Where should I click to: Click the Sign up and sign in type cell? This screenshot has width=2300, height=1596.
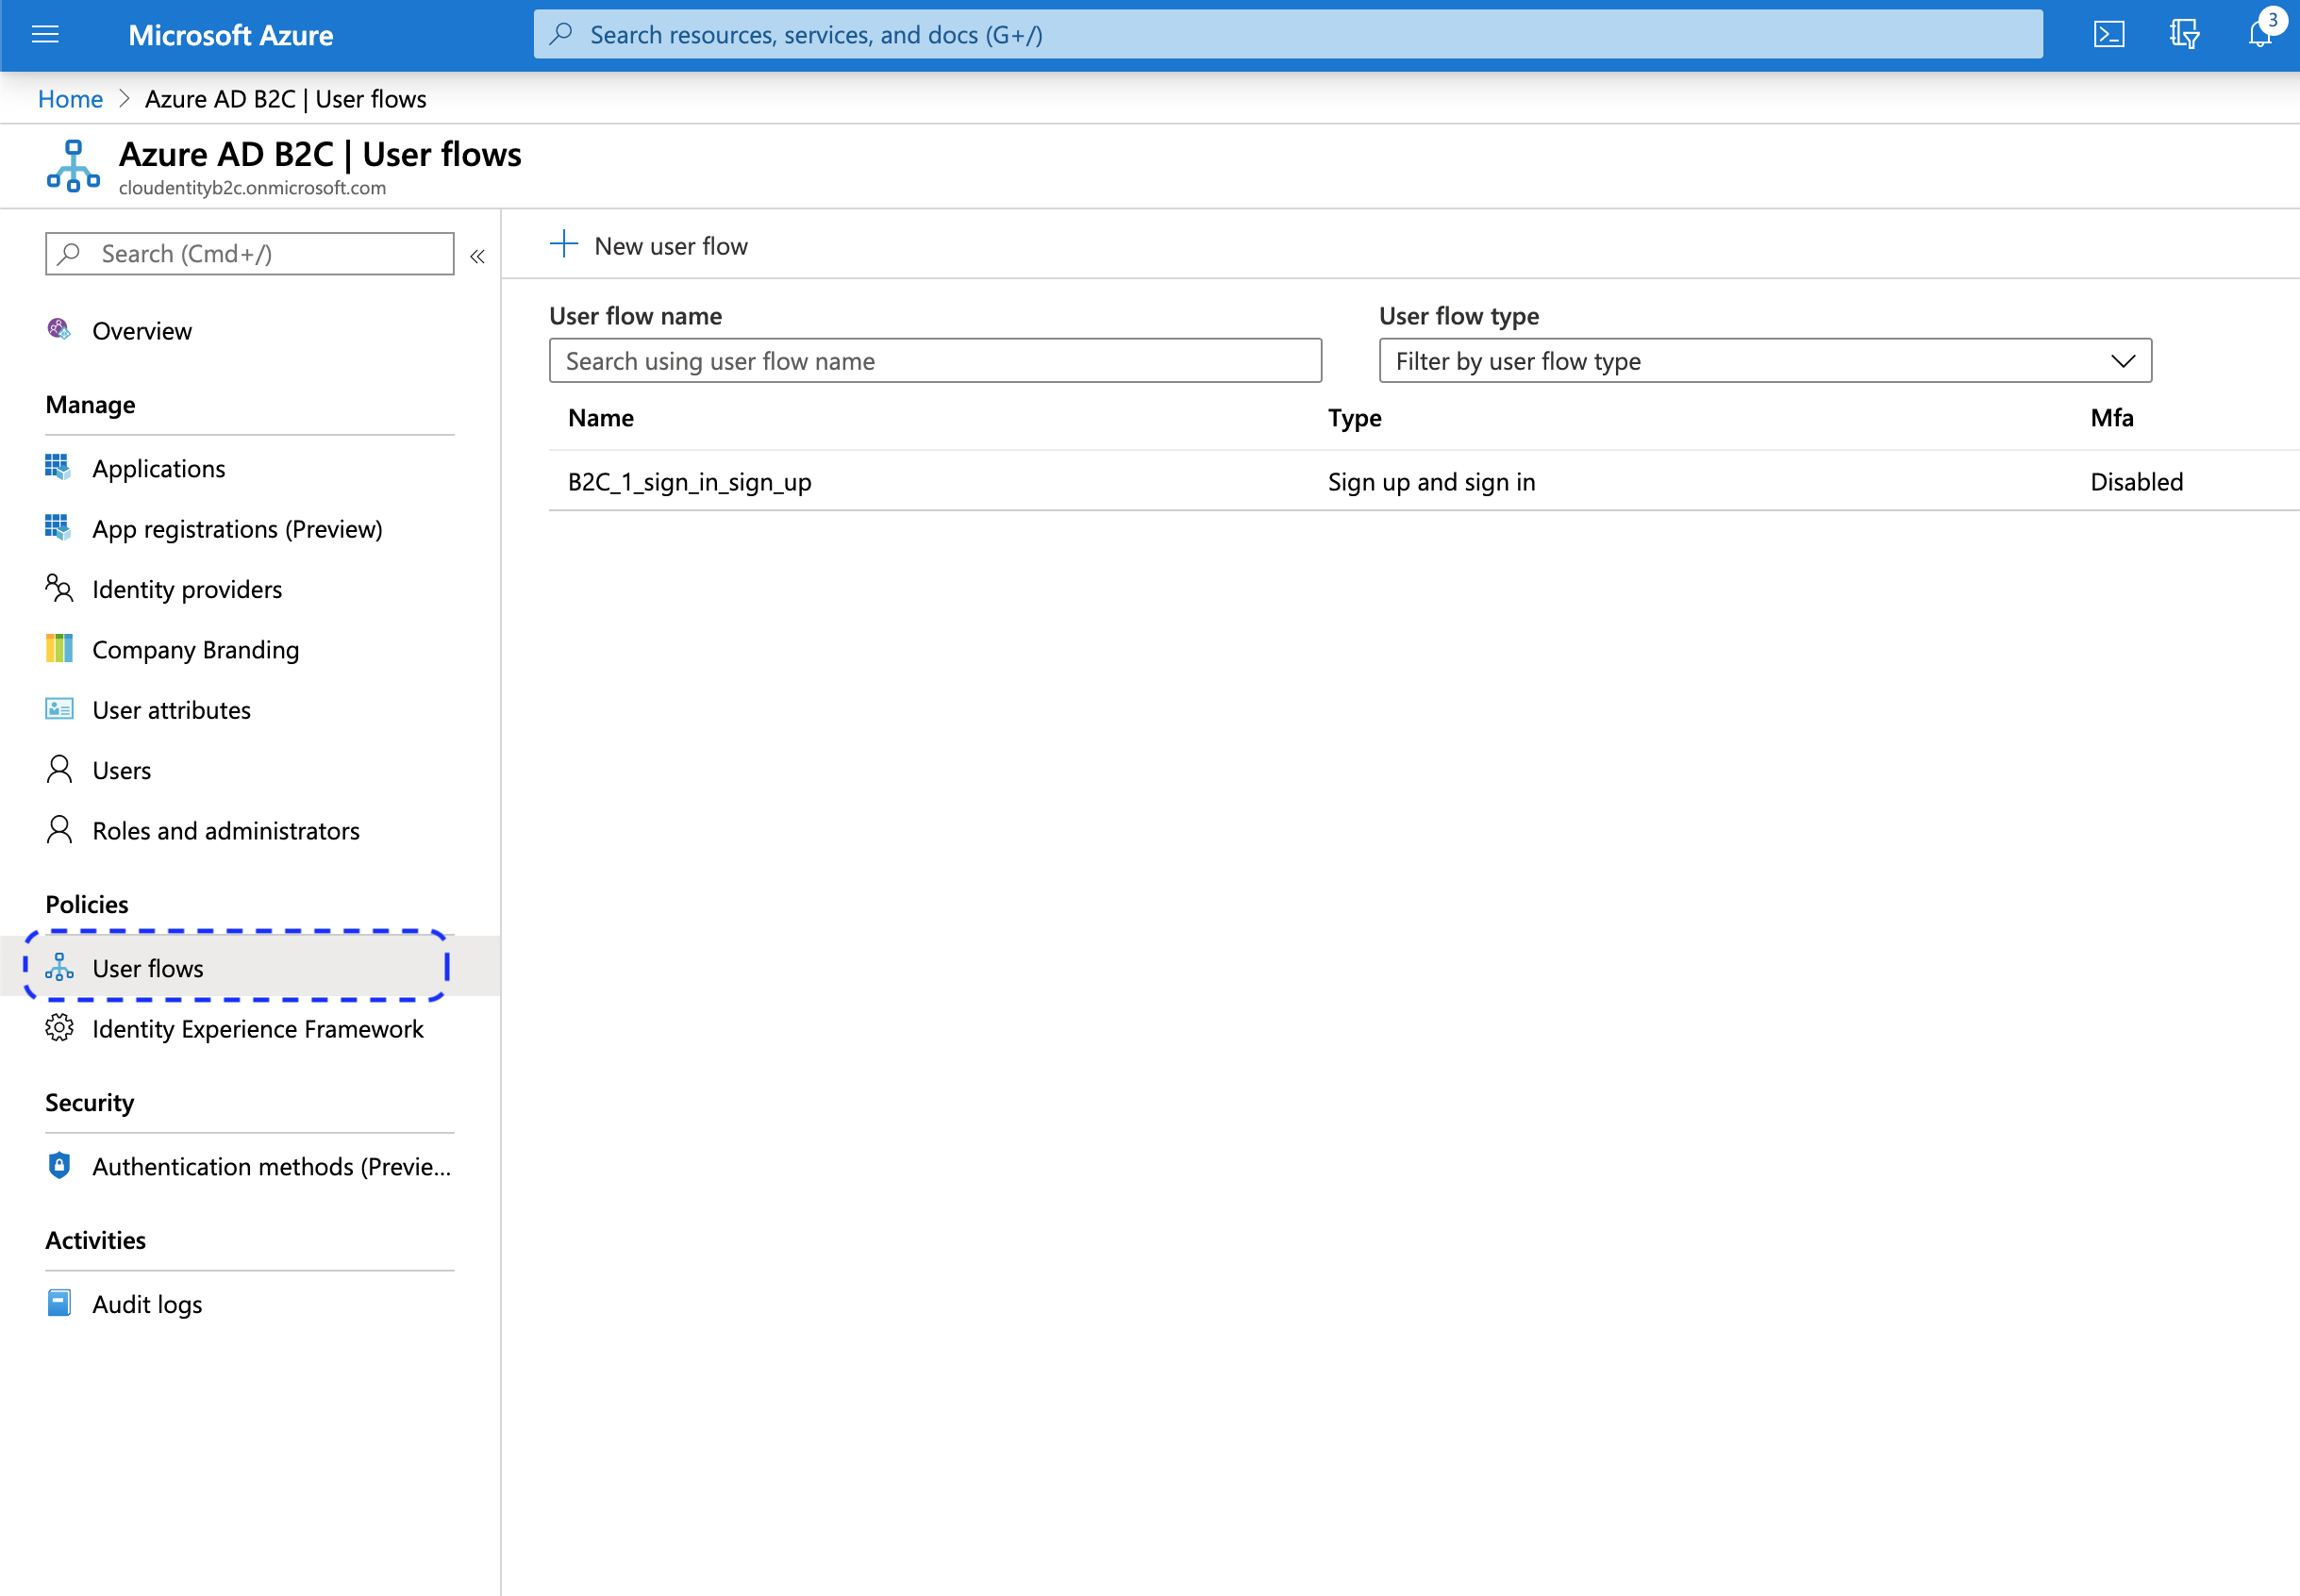coord(1431,482)
